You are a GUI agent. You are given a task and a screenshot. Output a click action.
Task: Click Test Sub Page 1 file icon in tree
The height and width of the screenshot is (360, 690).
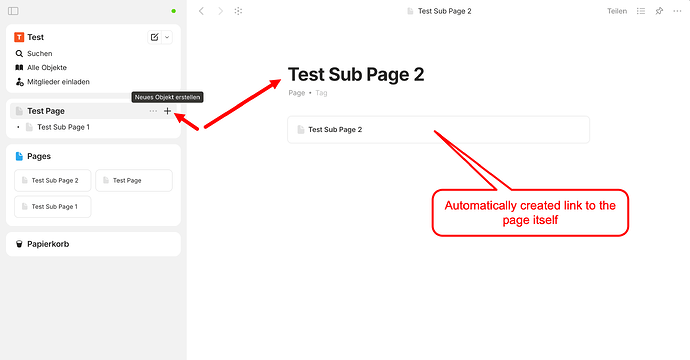[29, 127]
